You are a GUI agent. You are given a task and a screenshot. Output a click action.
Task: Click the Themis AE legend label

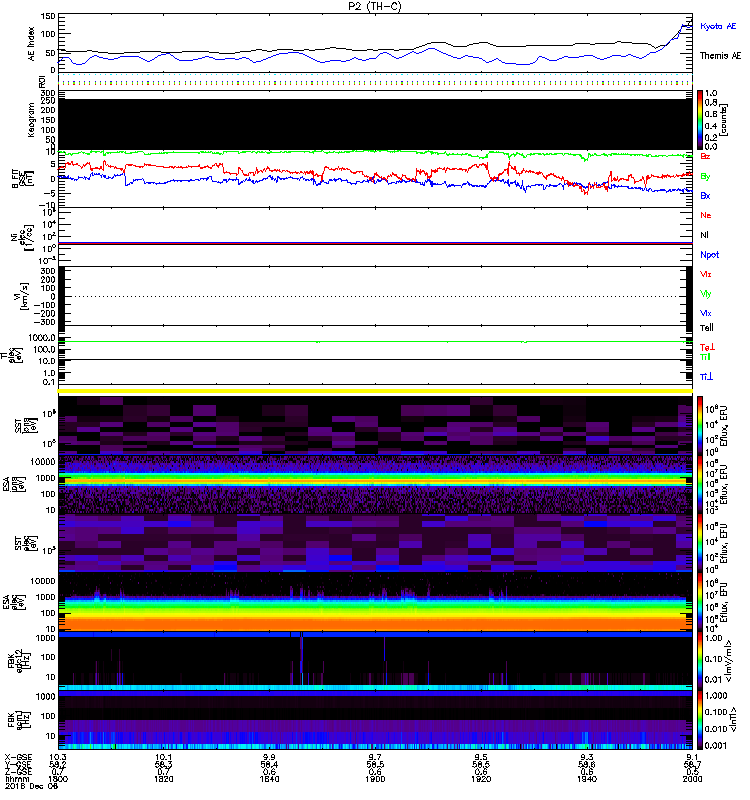[720, 57]
